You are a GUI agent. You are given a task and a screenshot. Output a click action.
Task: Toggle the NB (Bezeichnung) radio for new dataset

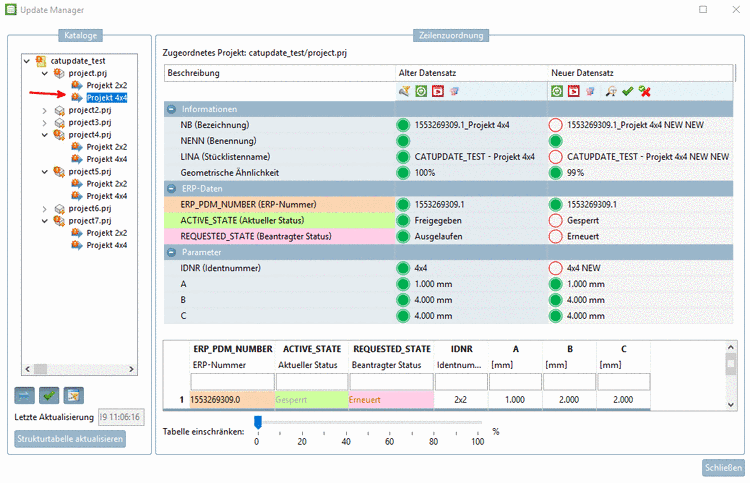[x=556, y=125]
